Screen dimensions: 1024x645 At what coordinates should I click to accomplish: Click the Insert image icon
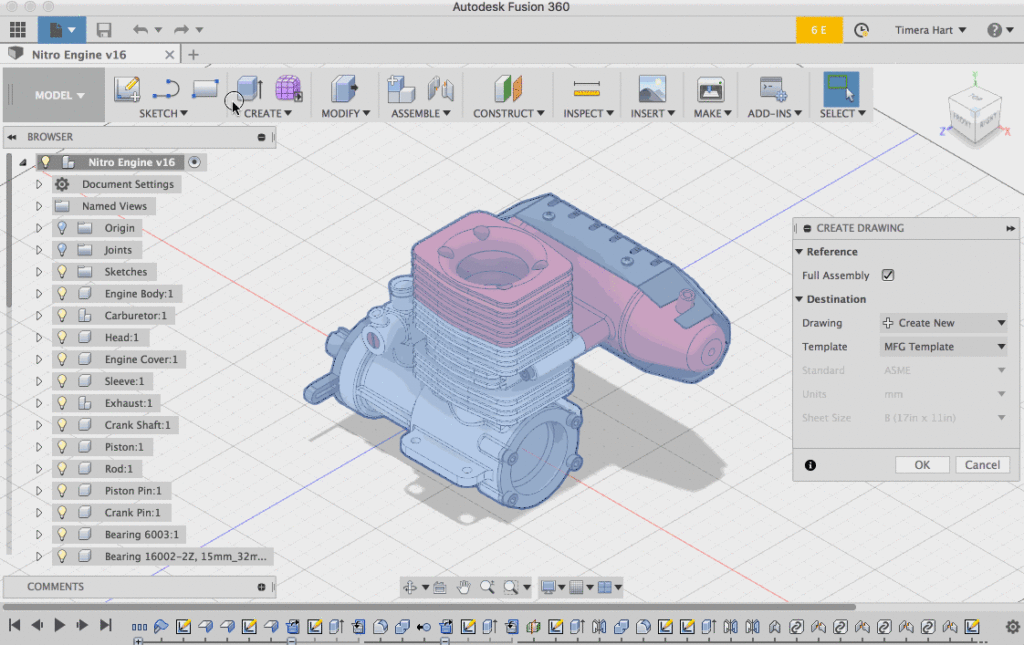pos(652,89)
